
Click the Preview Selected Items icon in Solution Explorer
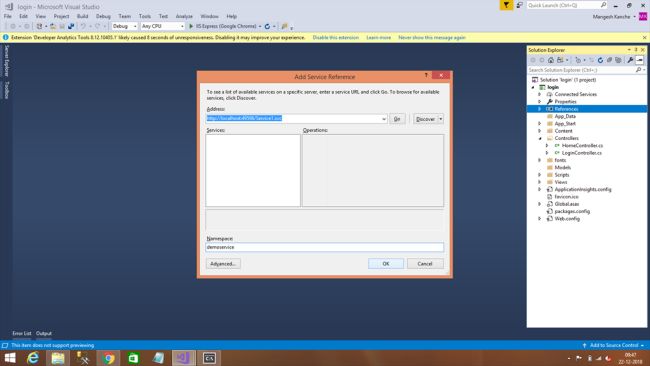point(640,60)
